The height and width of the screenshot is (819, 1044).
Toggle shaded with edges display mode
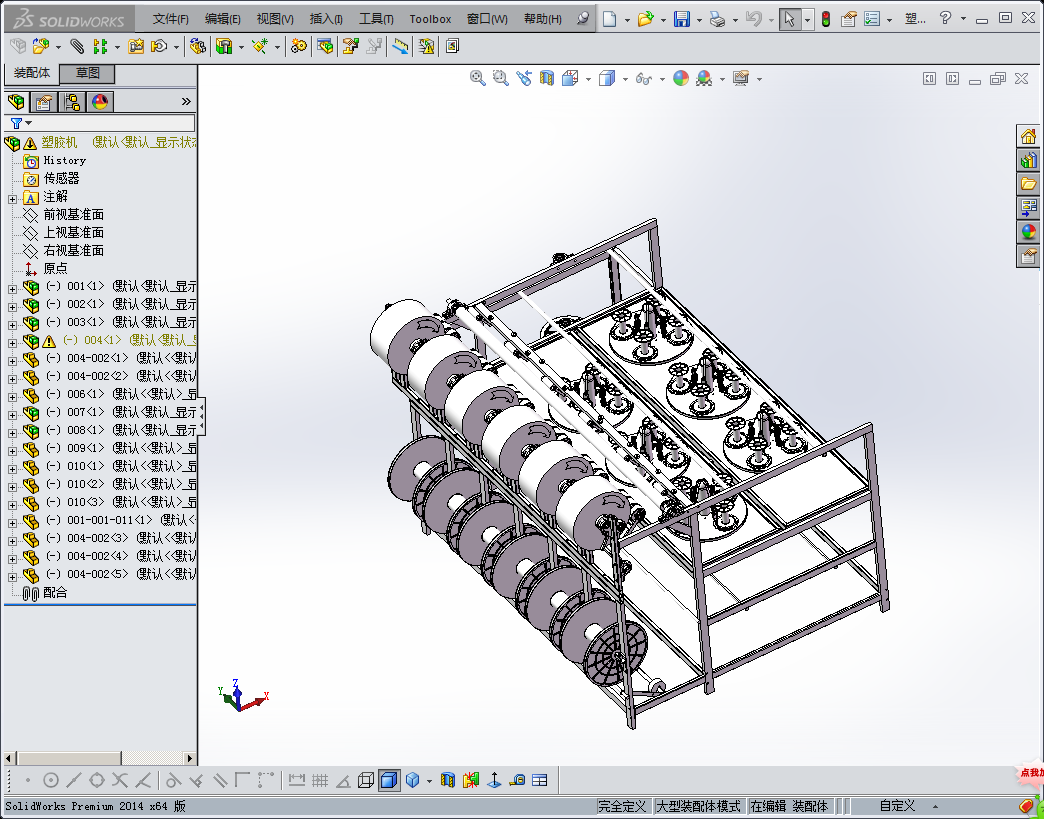389,780
